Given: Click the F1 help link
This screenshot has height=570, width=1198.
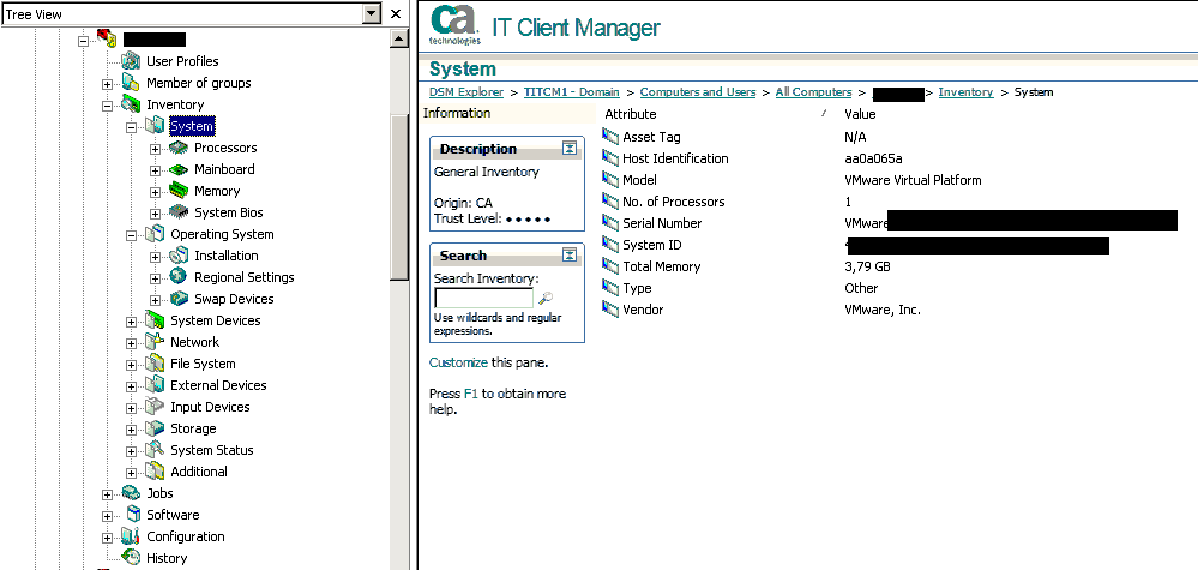Looking at the screenshot, I should (x=470, y=393).
